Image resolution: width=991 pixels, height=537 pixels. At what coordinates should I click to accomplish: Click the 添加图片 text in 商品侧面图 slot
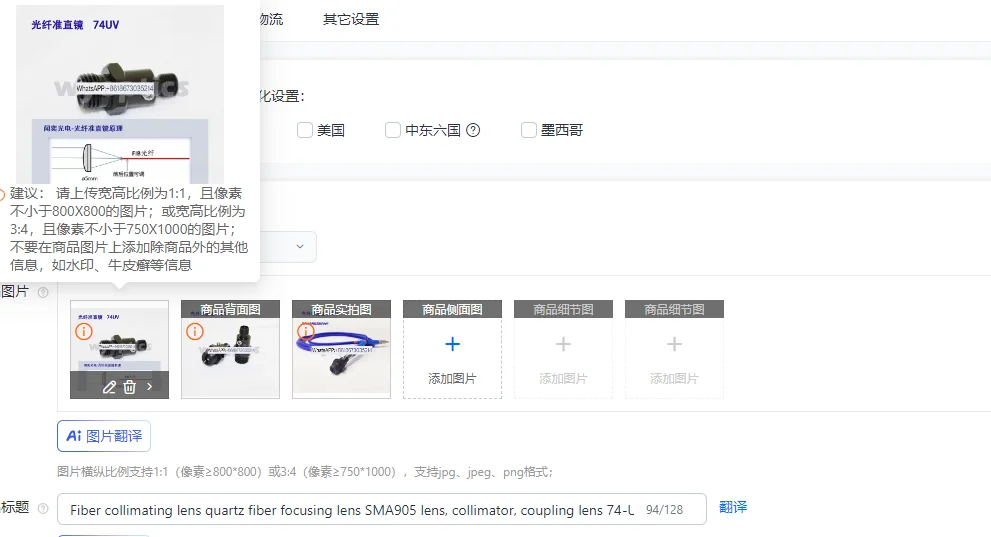(452, 378)
